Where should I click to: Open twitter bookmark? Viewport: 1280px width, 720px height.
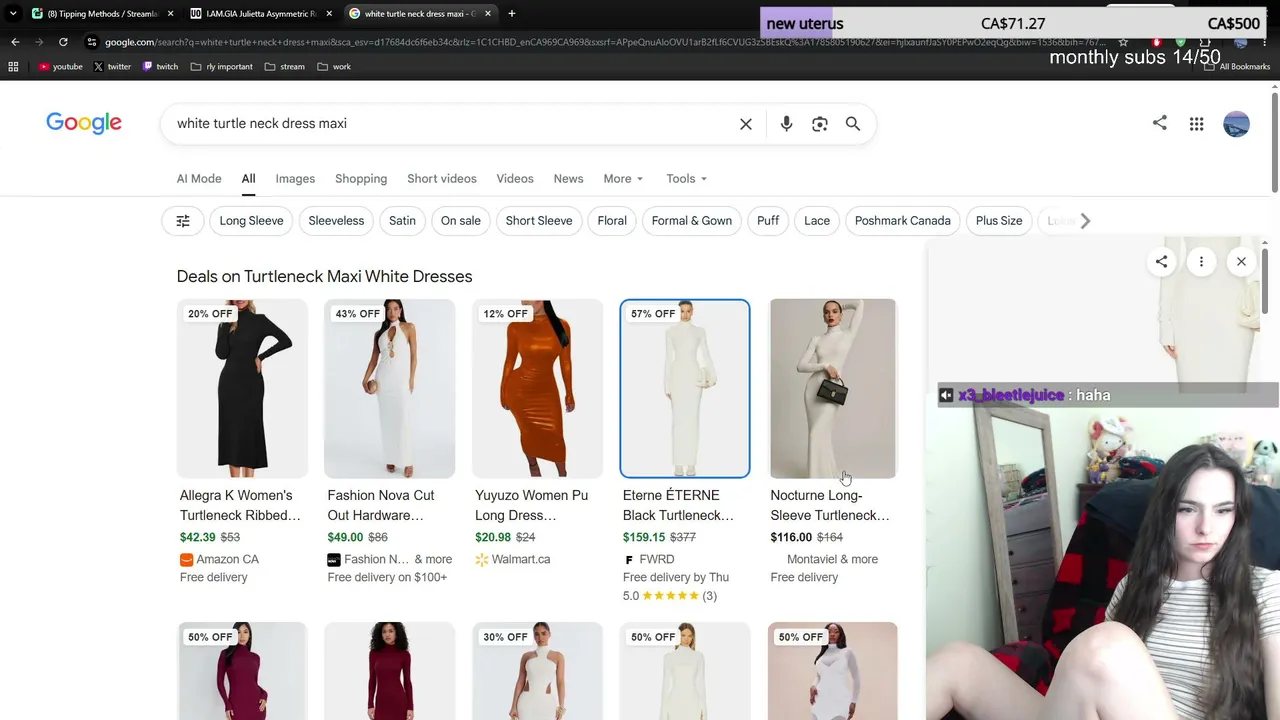112,67
